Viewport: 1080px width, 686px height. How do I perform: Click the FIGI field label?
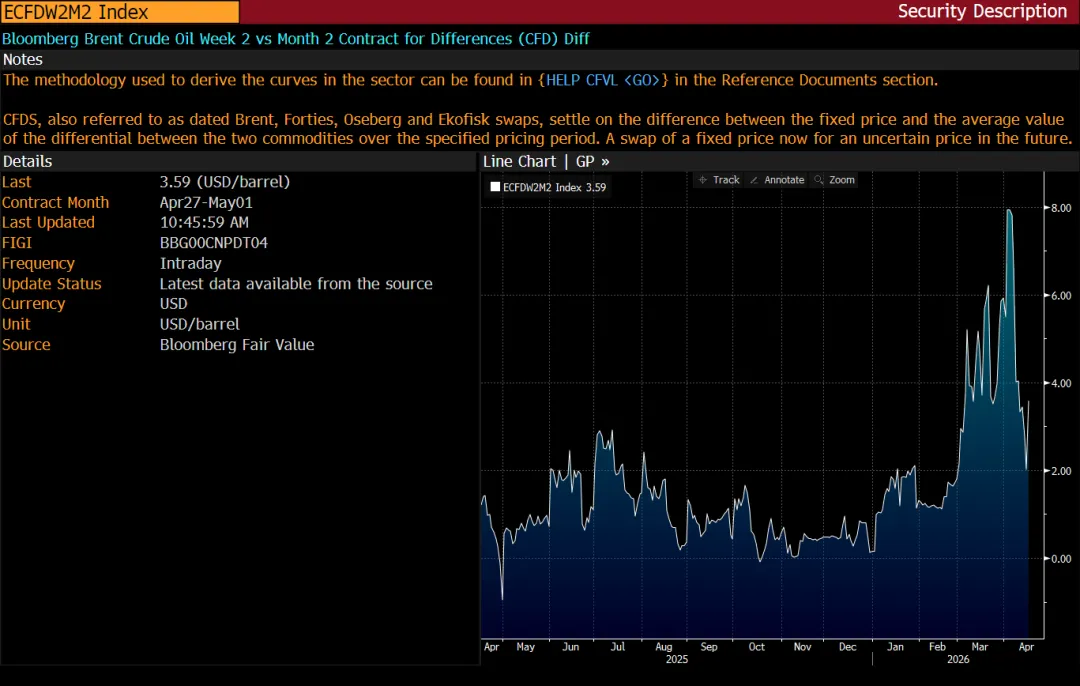[x=17, y=242]
